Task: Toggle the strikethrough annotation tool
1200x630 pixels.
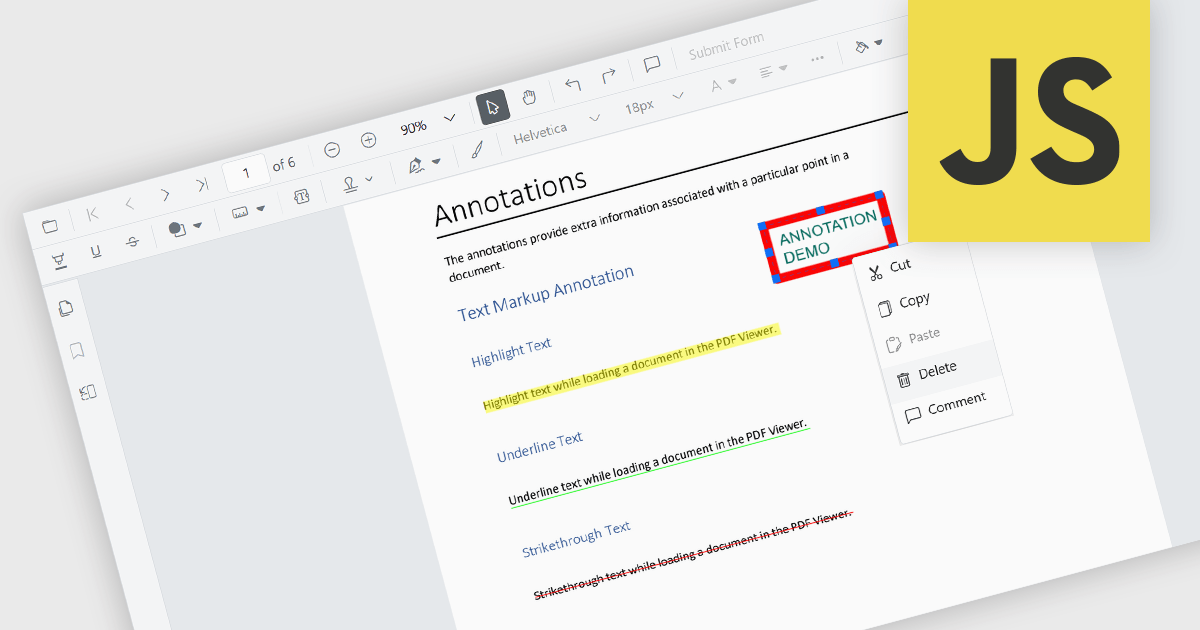Action: point(132,242)
